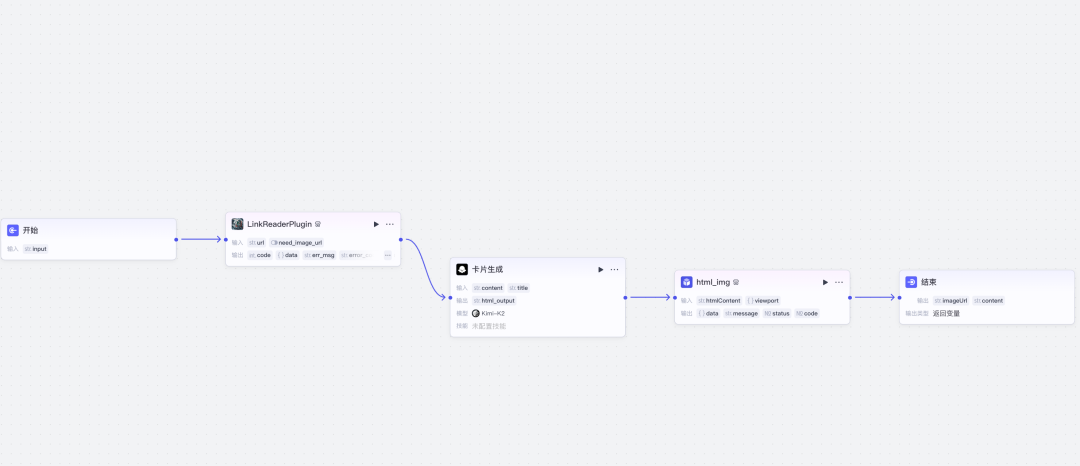Click the html_img plugin node icon
Viewport: 1080px width, 466px height.
click(x=687, y=282)
